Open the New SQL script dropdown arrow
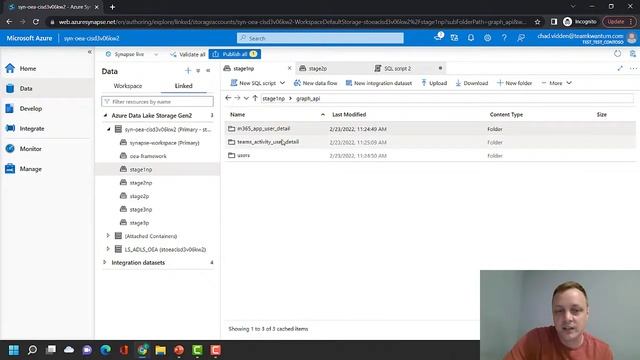Screen dimensions: 640x360 (282, 83)
